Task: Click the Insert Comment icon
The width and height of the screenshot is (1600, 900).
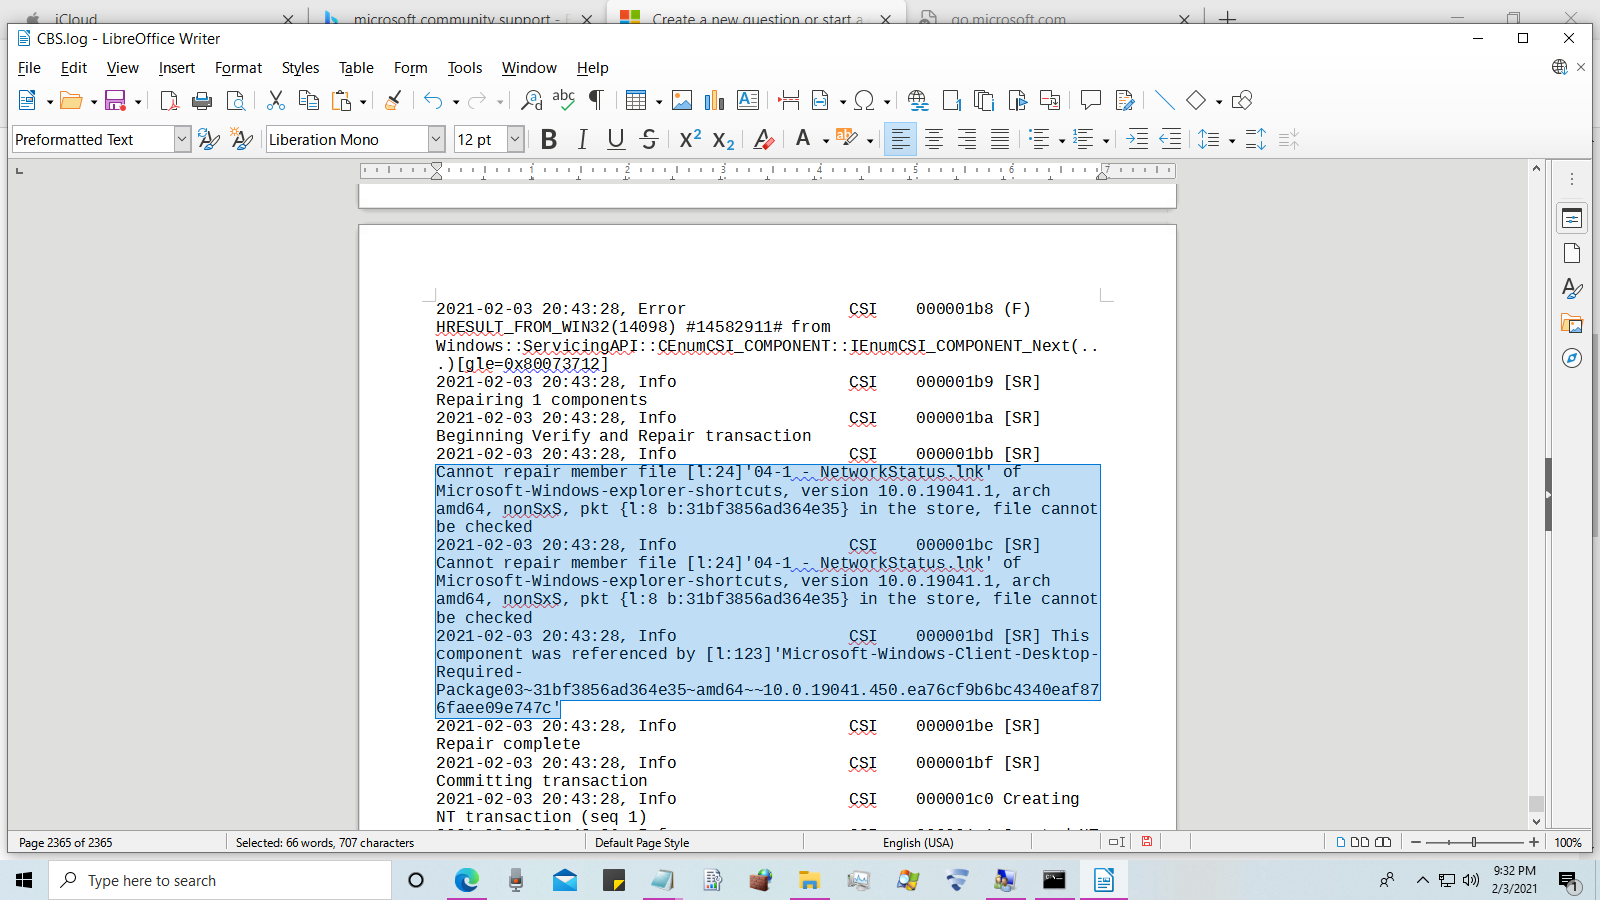Action: pos(1091,100)
